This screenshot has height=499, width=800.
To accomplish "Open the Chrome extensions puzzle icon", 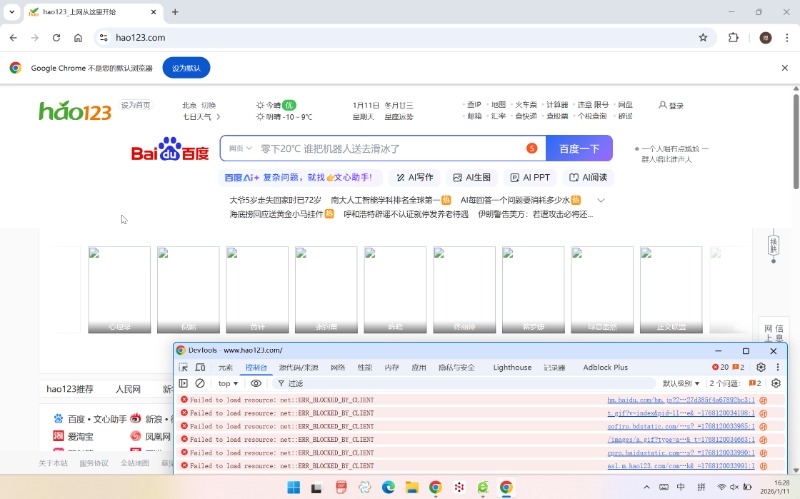I will (733, 37).
